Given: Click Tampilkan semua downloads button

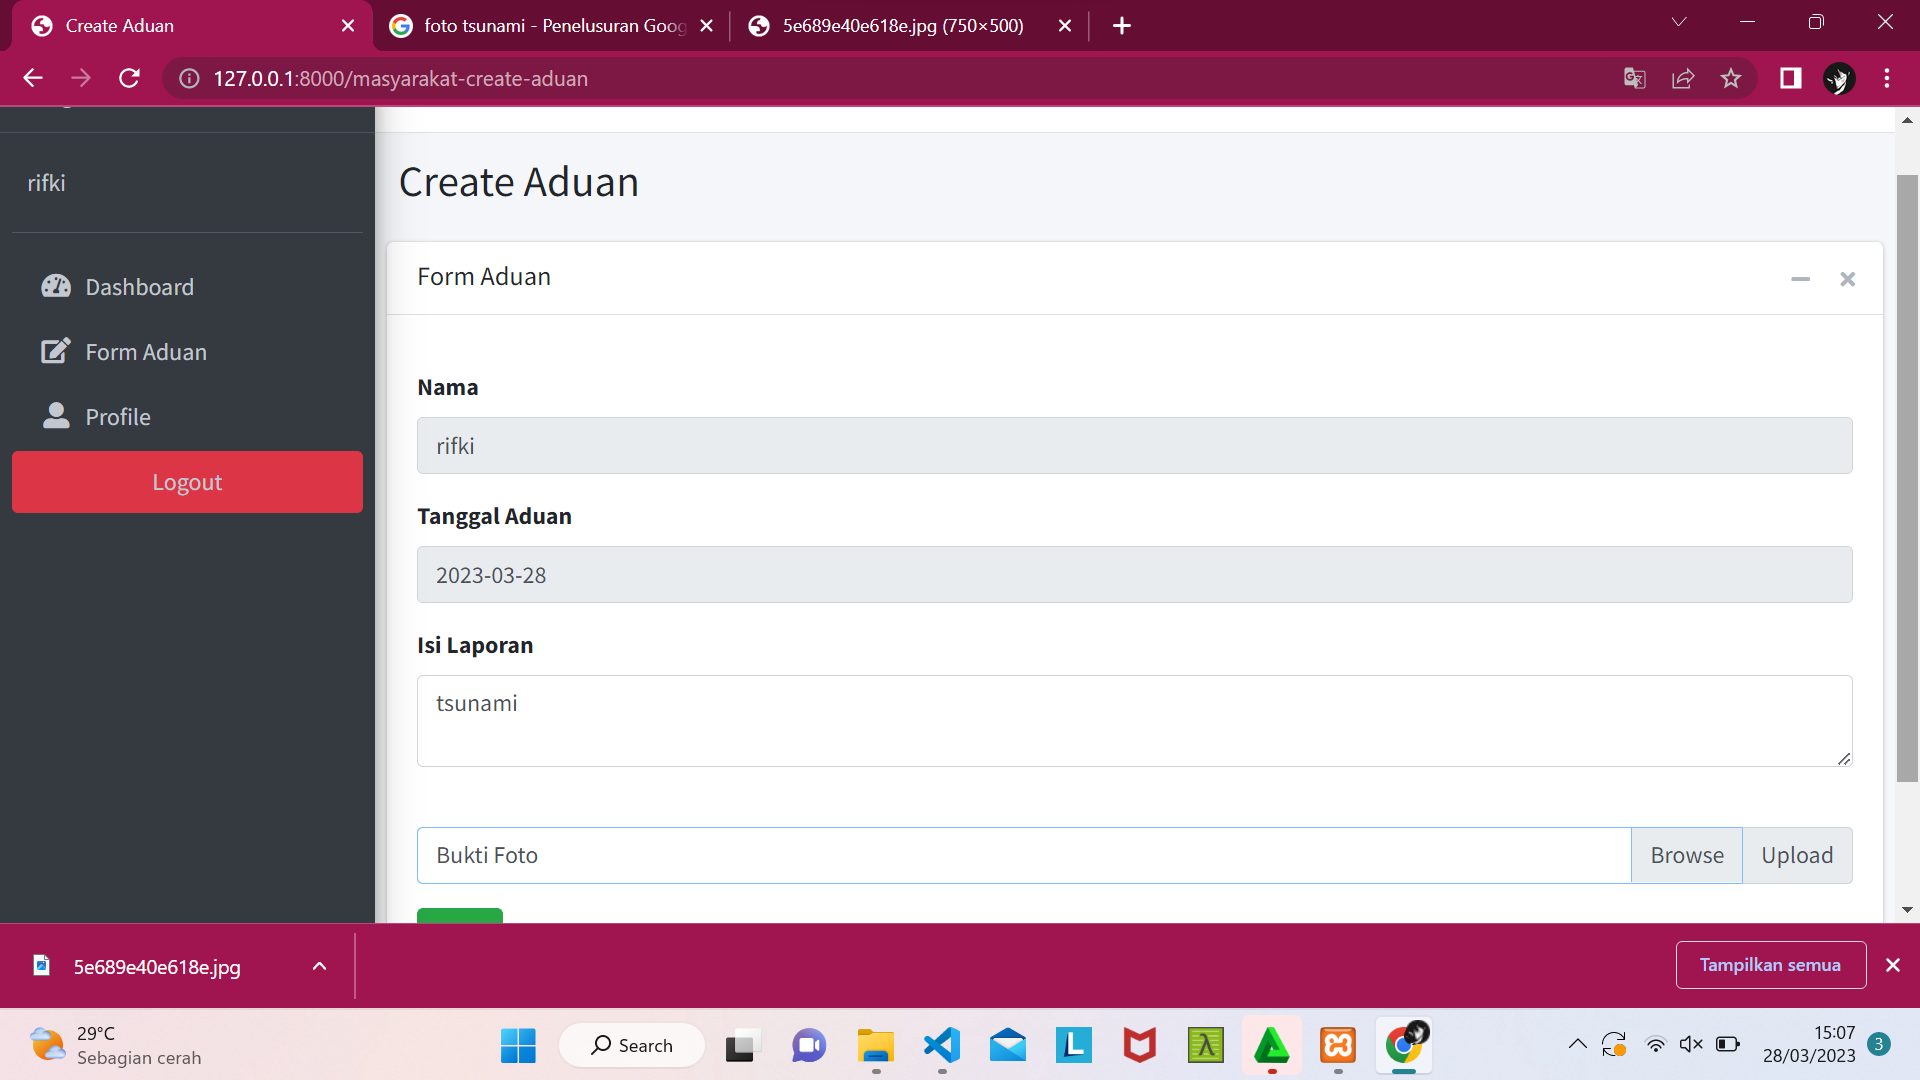Looking at the screenshot, I should (x=1770, y=965).
